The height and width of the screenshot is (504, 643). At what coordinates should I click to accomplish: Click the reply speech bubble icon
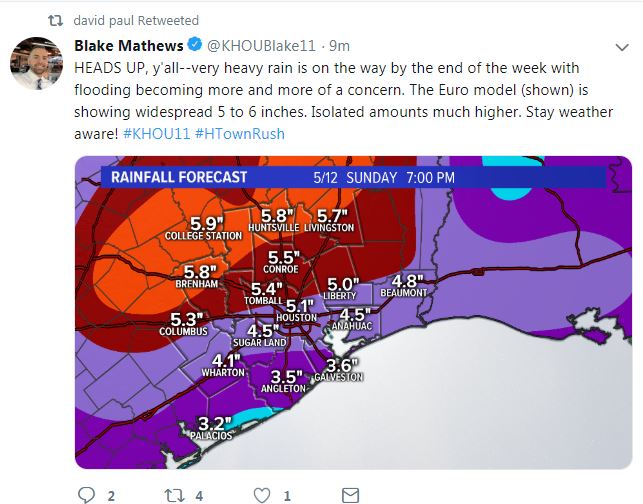[x=86, y=494]
